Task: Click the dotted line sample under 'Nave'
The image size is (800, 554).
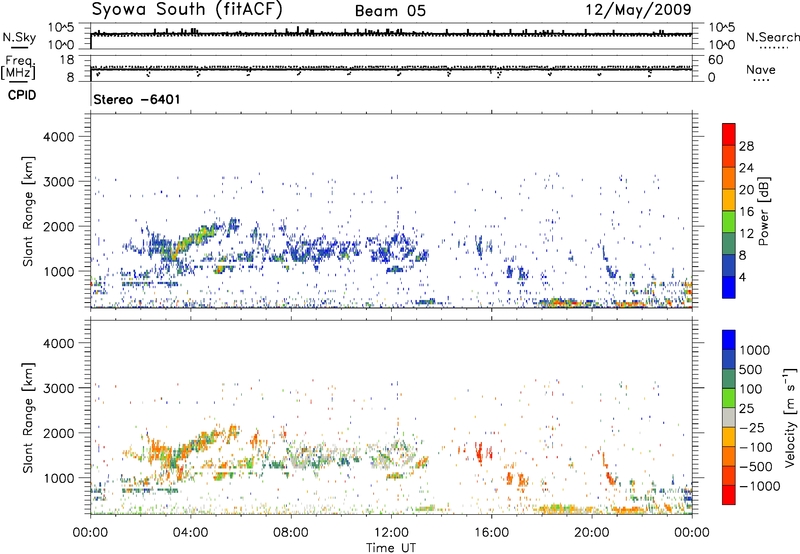Action: click(761, 80)
